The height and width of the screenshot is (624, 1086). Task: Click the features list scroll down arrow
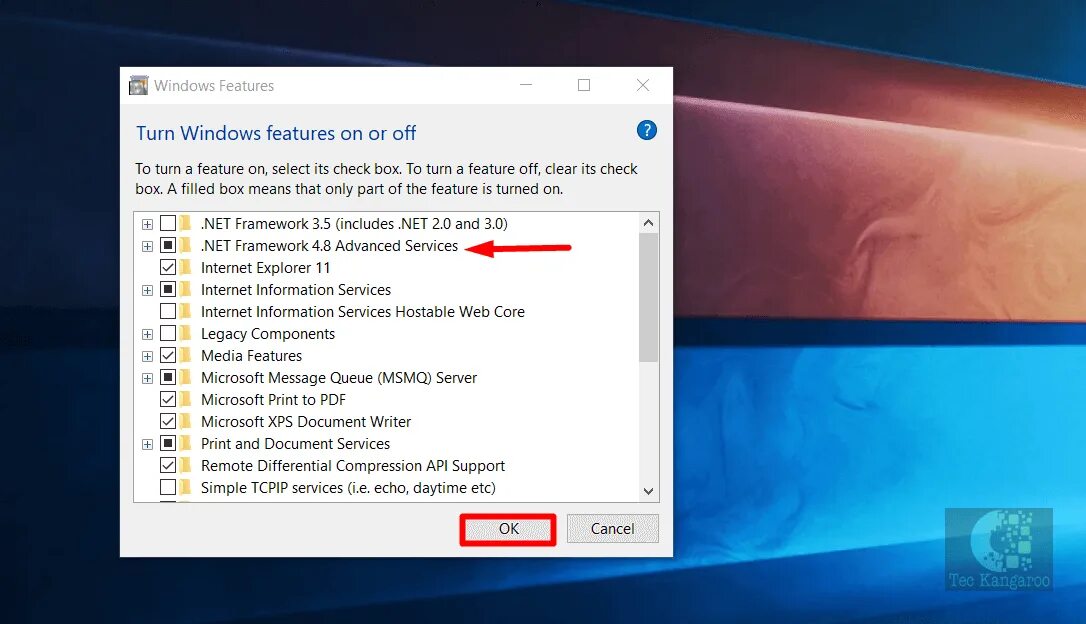tap(648, 491)
